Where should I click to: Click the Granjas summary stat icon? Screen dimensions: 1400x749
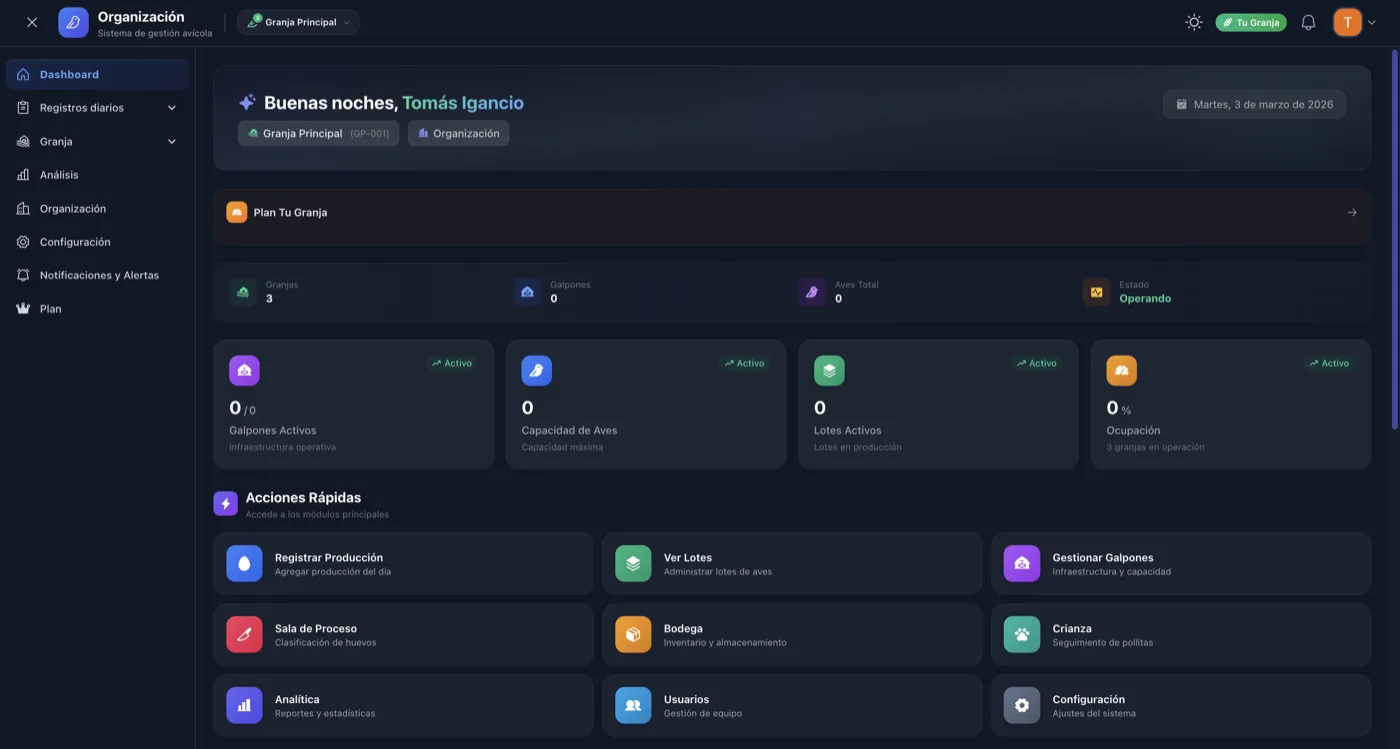[x=243, y=292]
